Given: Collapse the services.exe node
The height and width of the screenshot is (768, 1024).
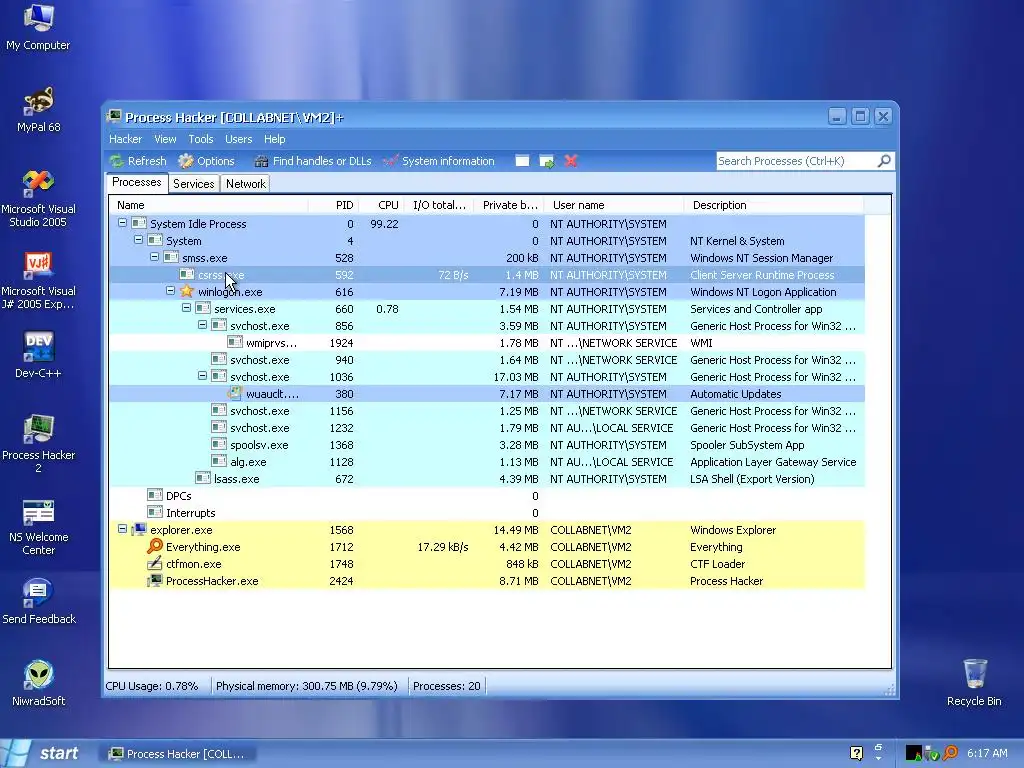Looking at the screenshot, I should (186, 308).
